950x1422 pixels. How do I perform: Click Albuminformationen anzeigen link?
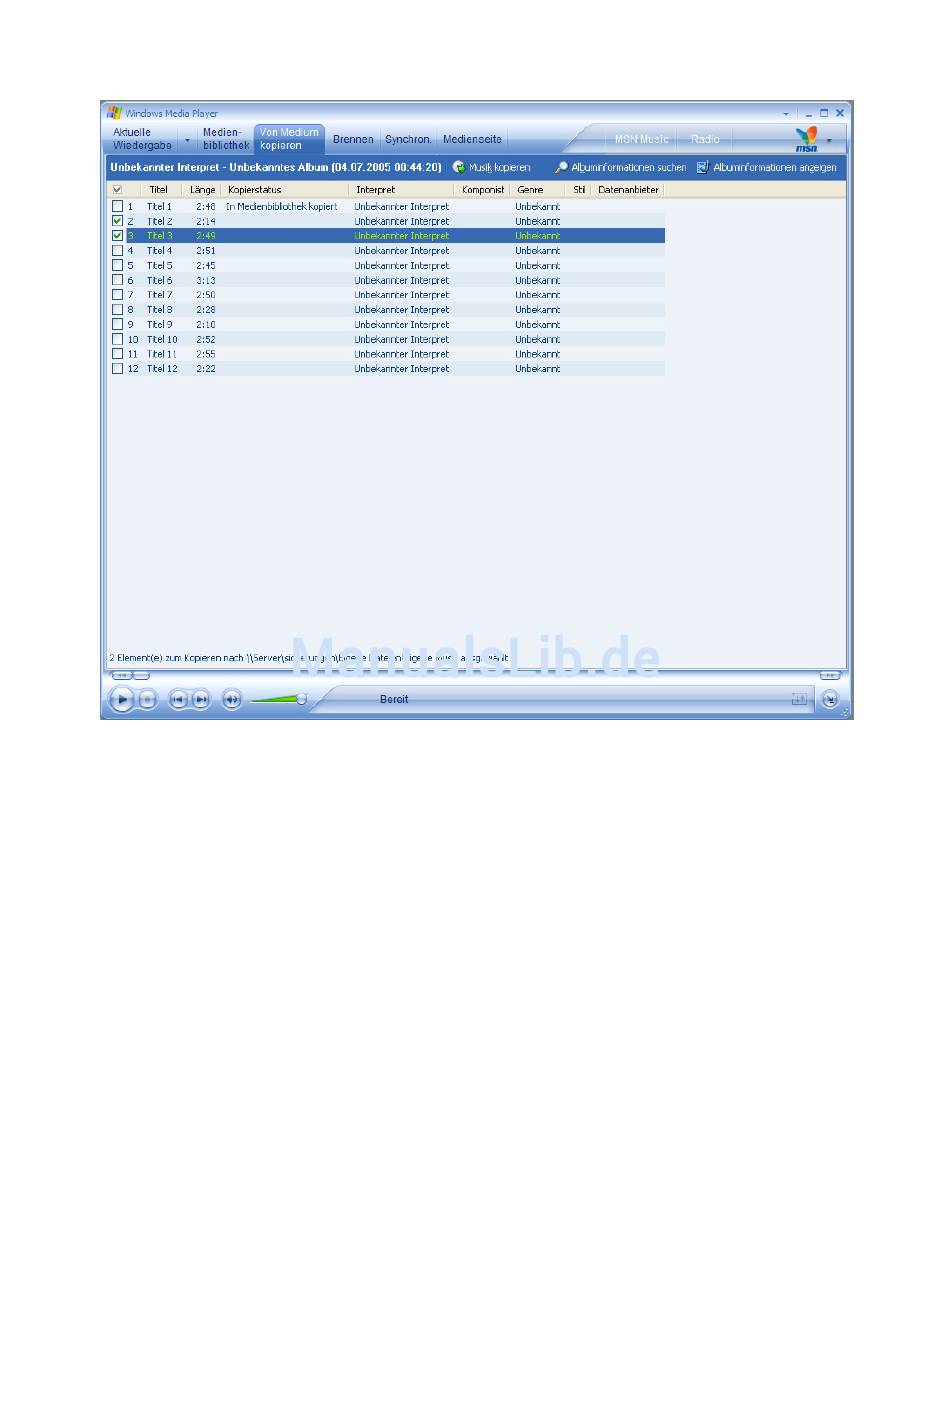[775, 168]
